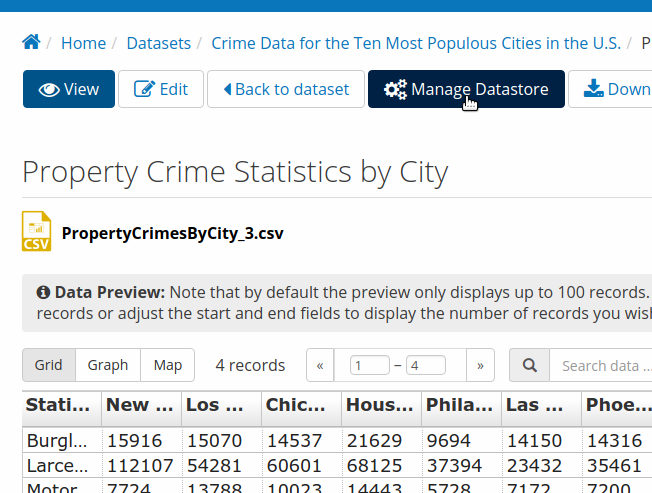652x493 pixels.
Task: Click the magnifier search icon
Action: [529, 365]
